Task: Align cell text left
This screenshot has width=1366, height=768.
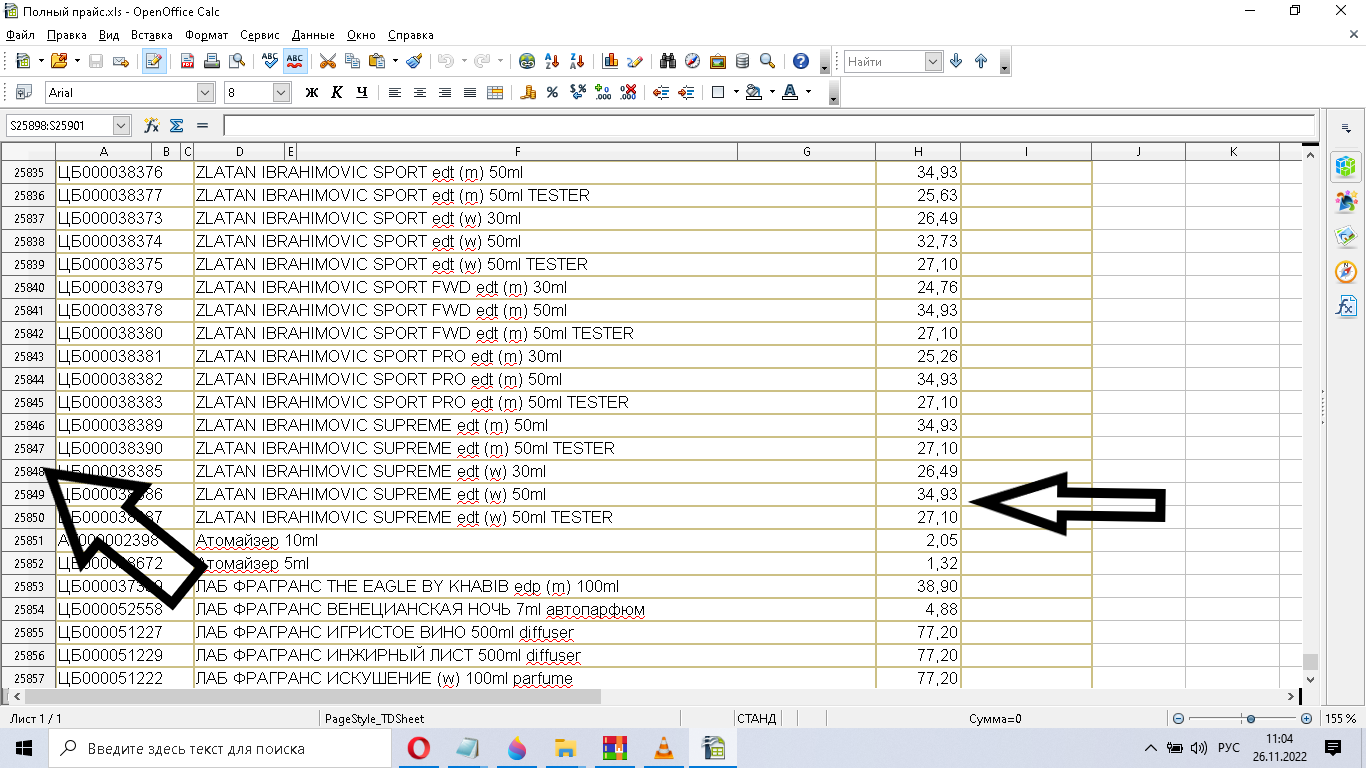Action: point(395,93)
